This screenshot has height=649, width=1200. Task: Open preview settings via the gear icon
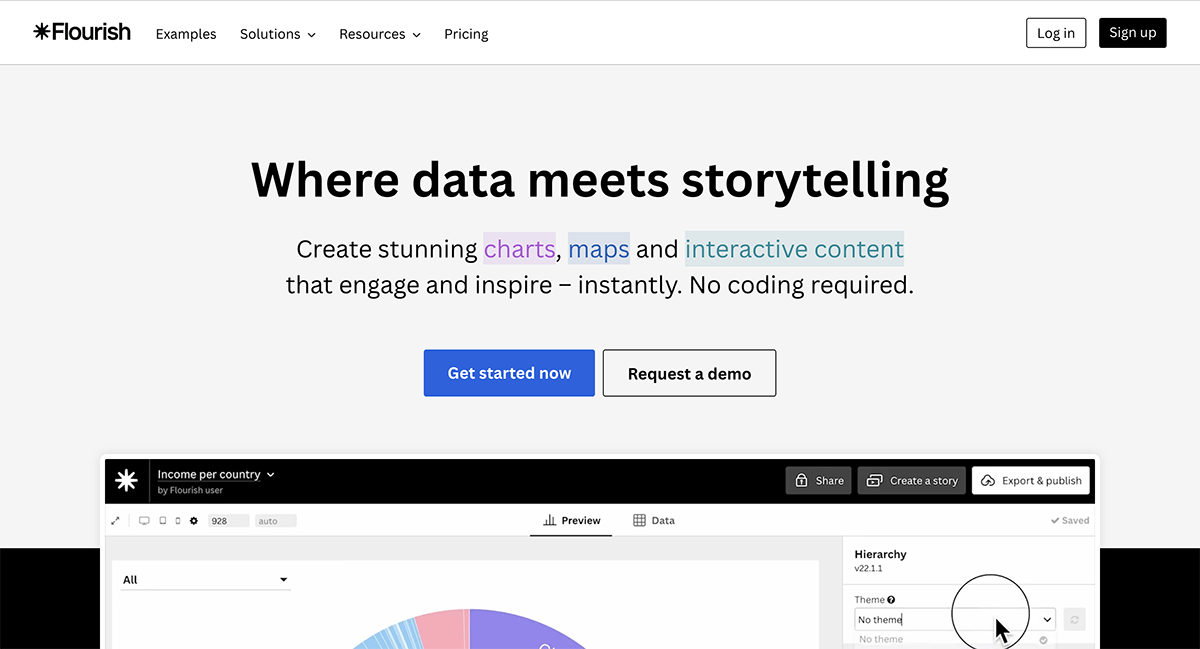pos(194,521)
